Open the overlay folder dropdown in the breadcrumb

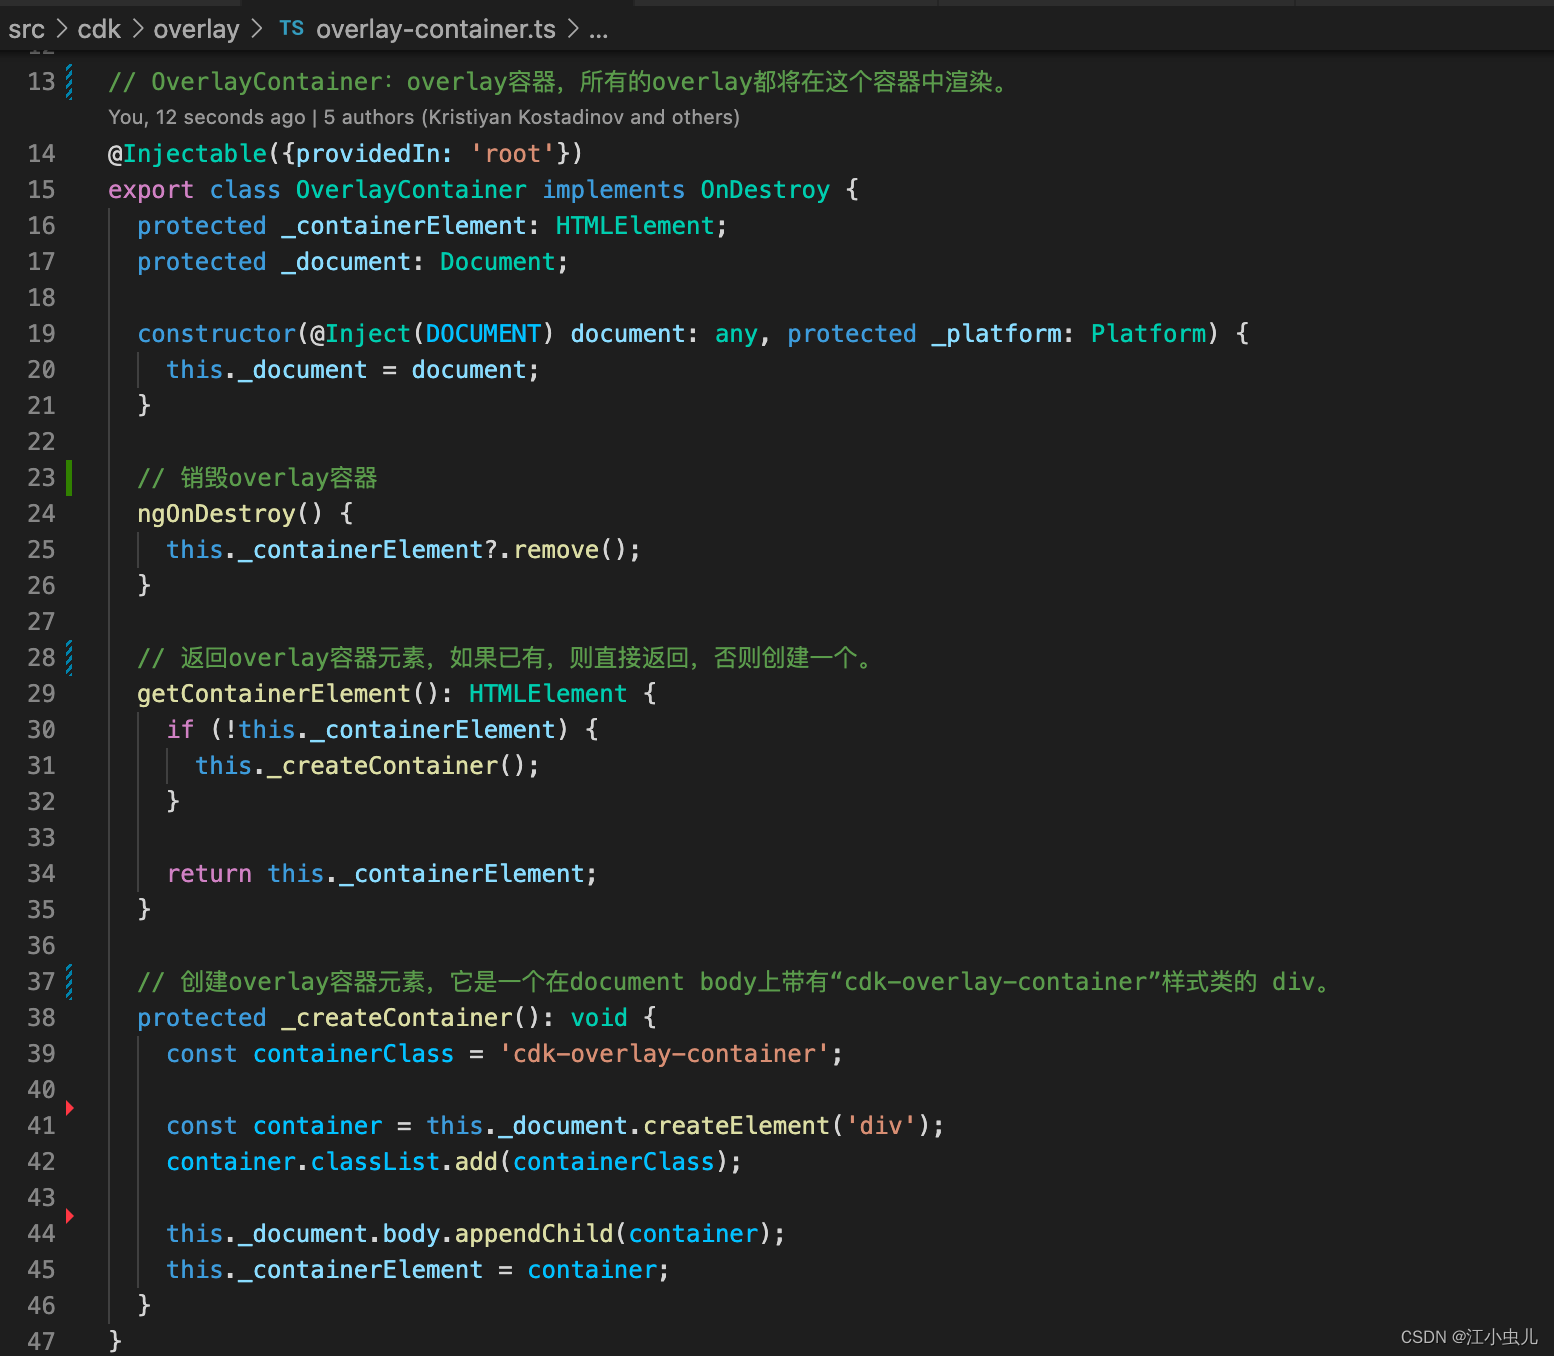point(196,28)
